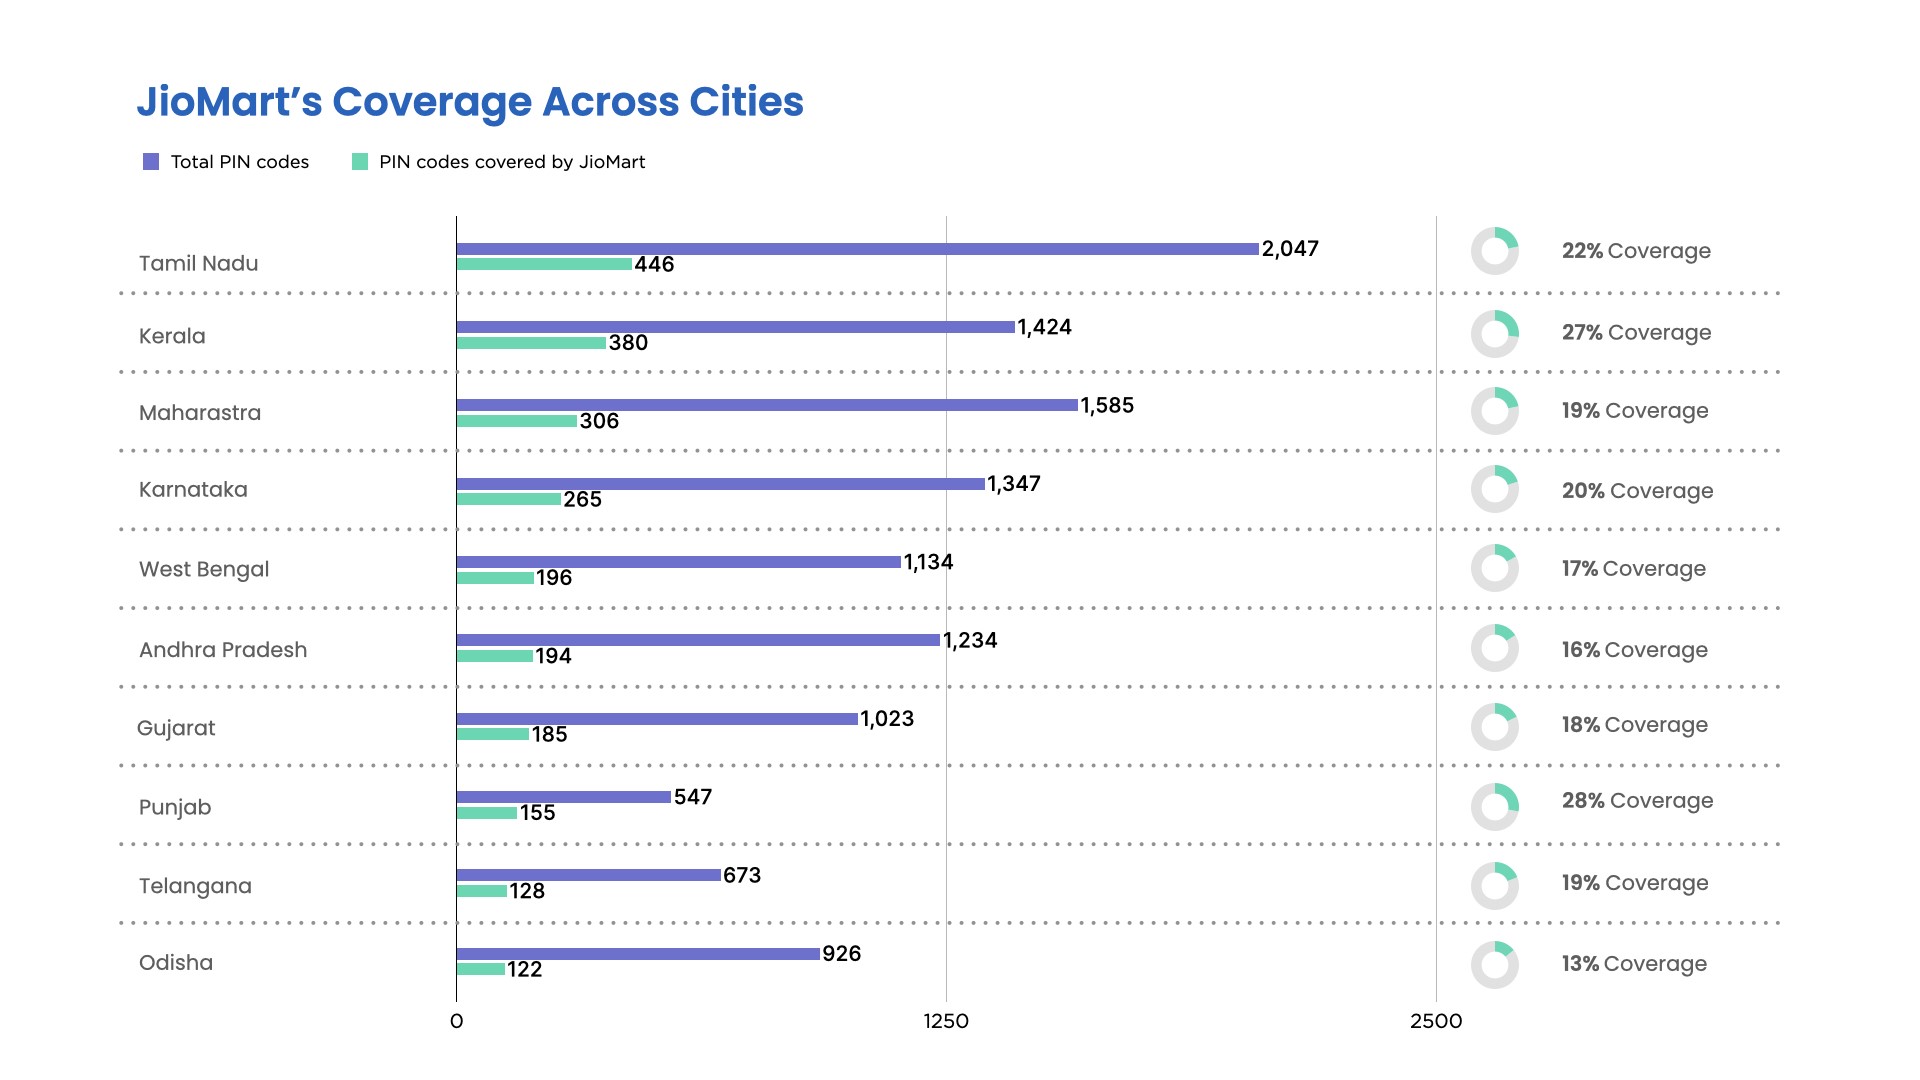Image resolution: width=1920 pixels, height=1080 pixels.
Task: Click the 20% Coverage text
Action: point(1638,491)
